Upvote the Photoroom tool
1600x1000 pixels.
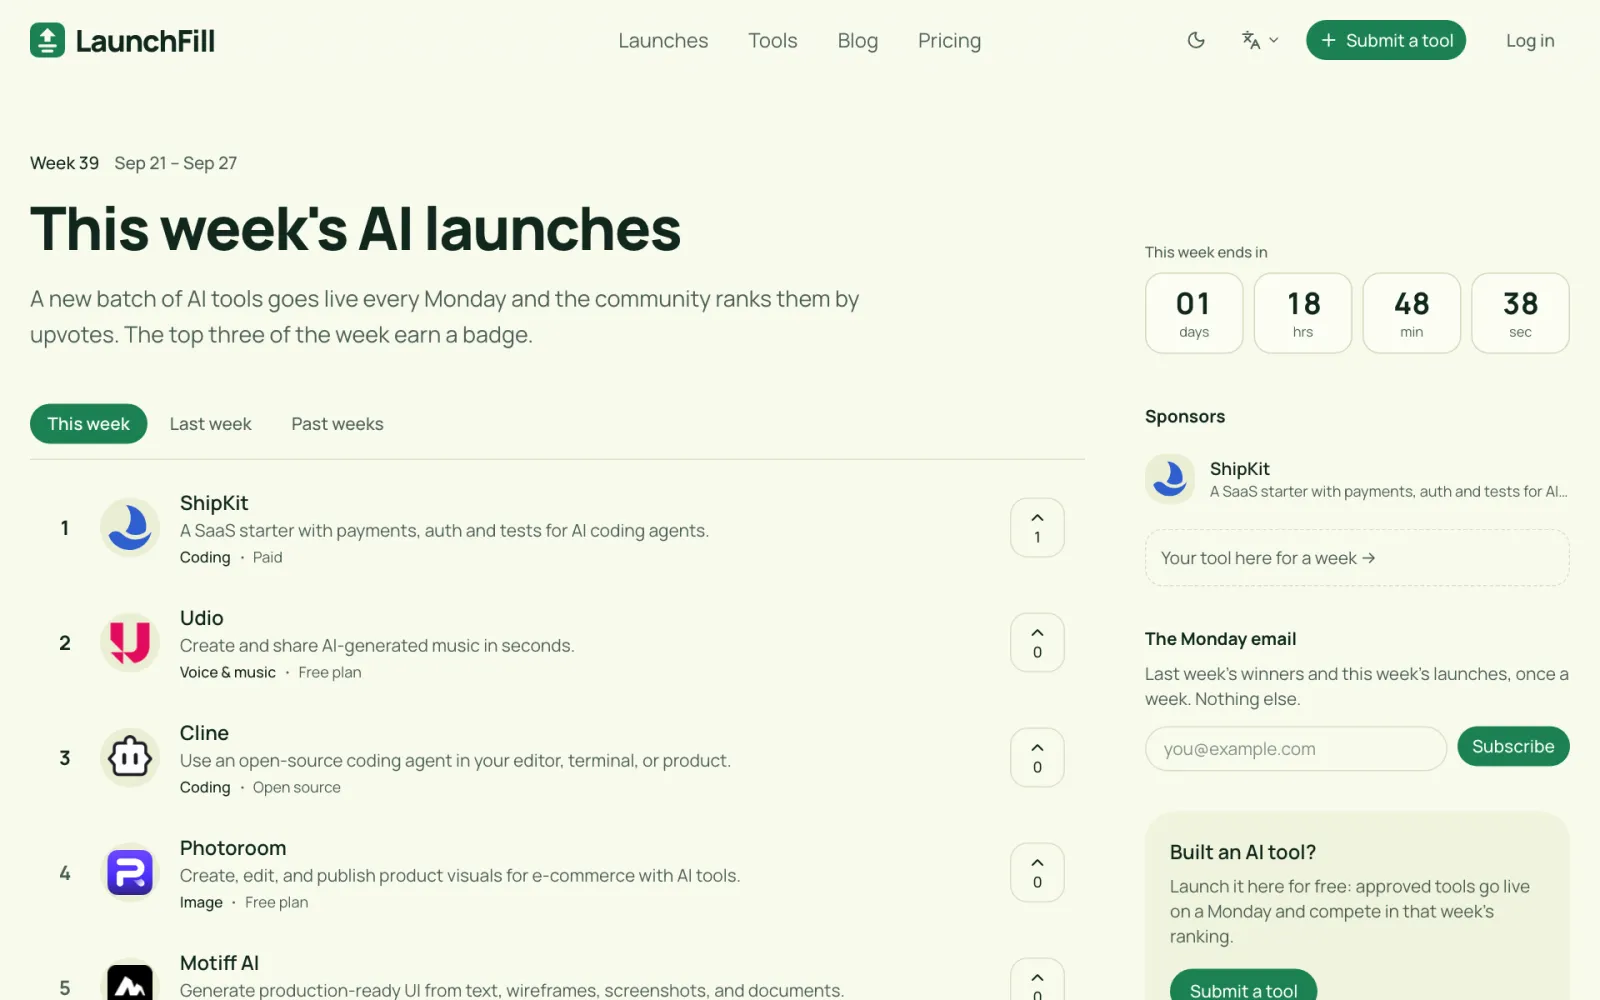(x=1037, y=873)
